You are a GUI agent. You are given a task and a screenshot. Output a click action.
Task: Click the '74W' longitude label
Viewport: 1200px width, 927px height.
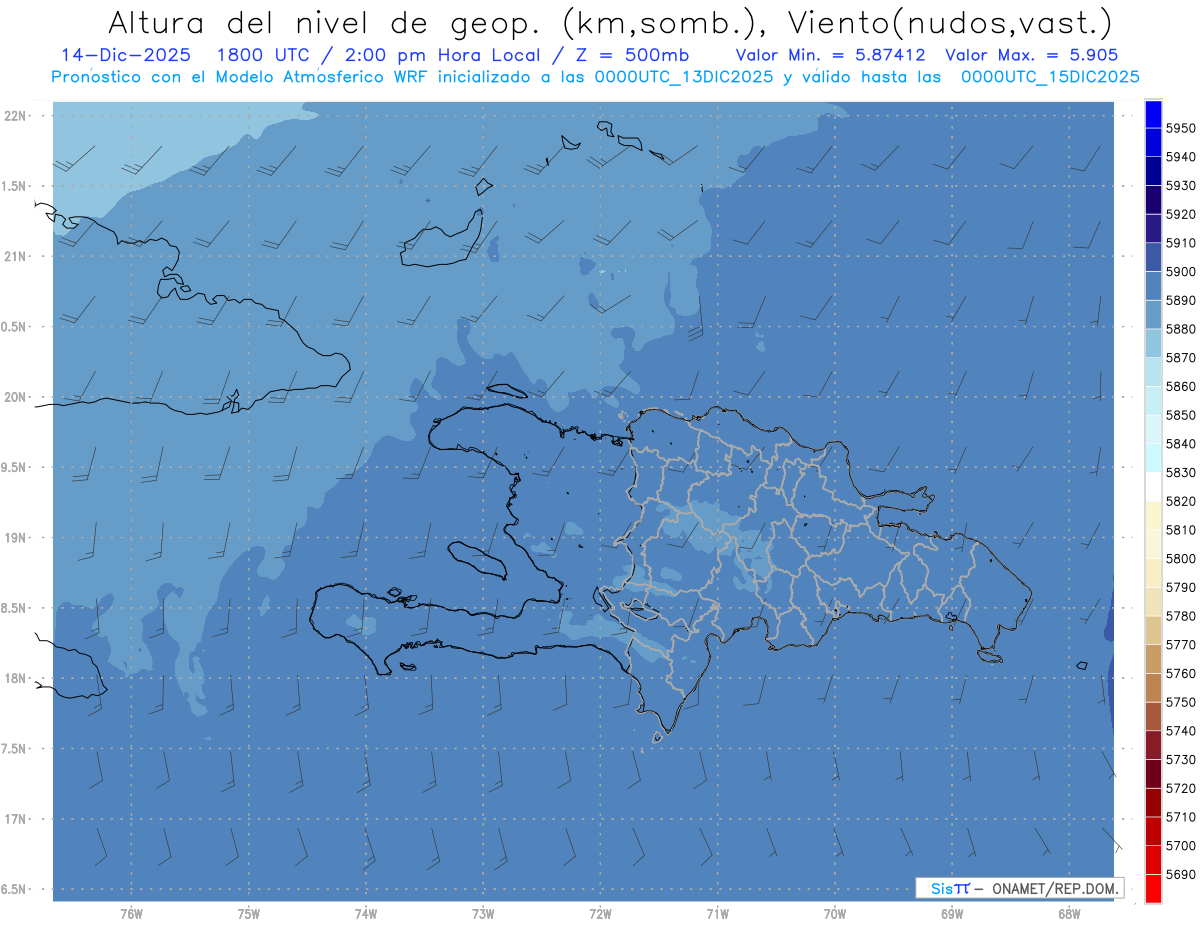pos(365,913)
